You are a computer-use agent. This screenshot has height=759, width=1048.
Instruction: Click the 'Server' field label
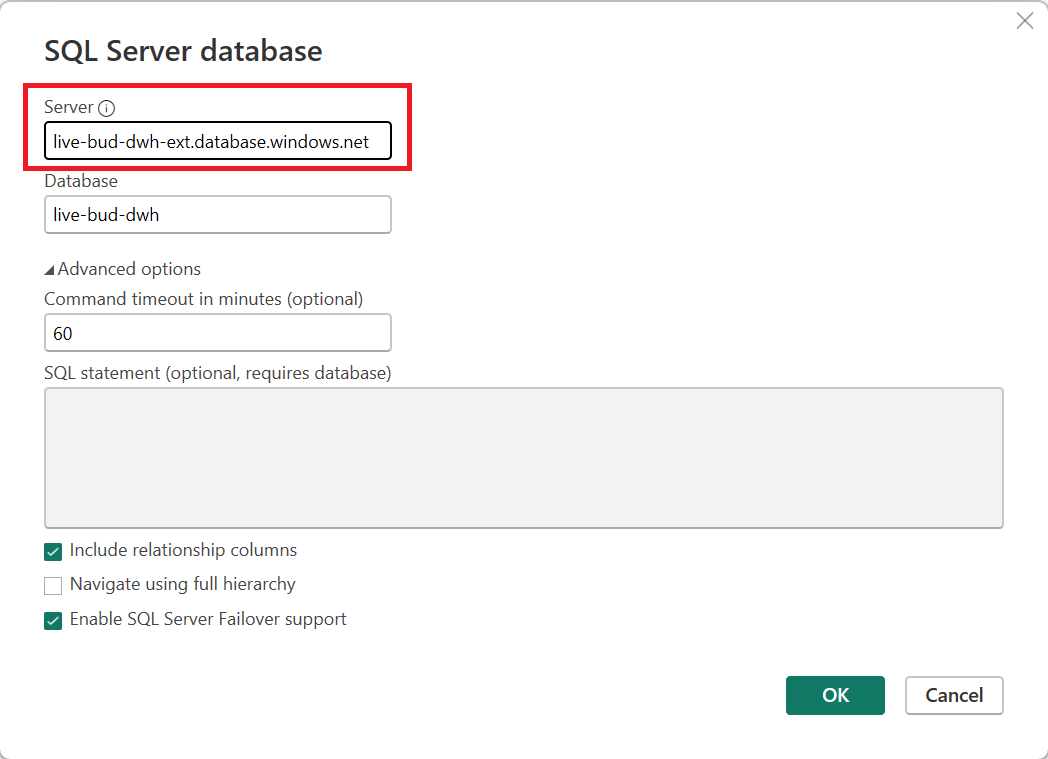tap(69, 108)
